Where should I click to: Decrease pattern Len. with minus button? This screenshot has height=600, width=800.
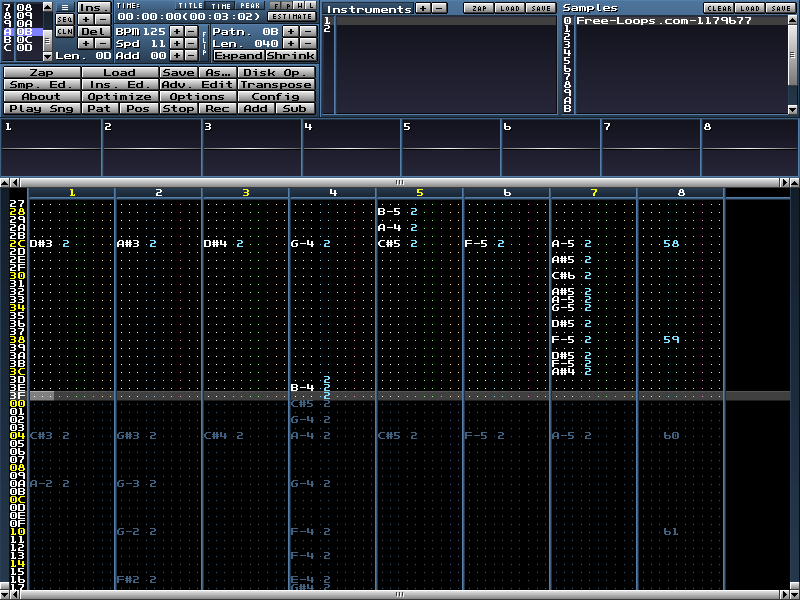(308, 43)
